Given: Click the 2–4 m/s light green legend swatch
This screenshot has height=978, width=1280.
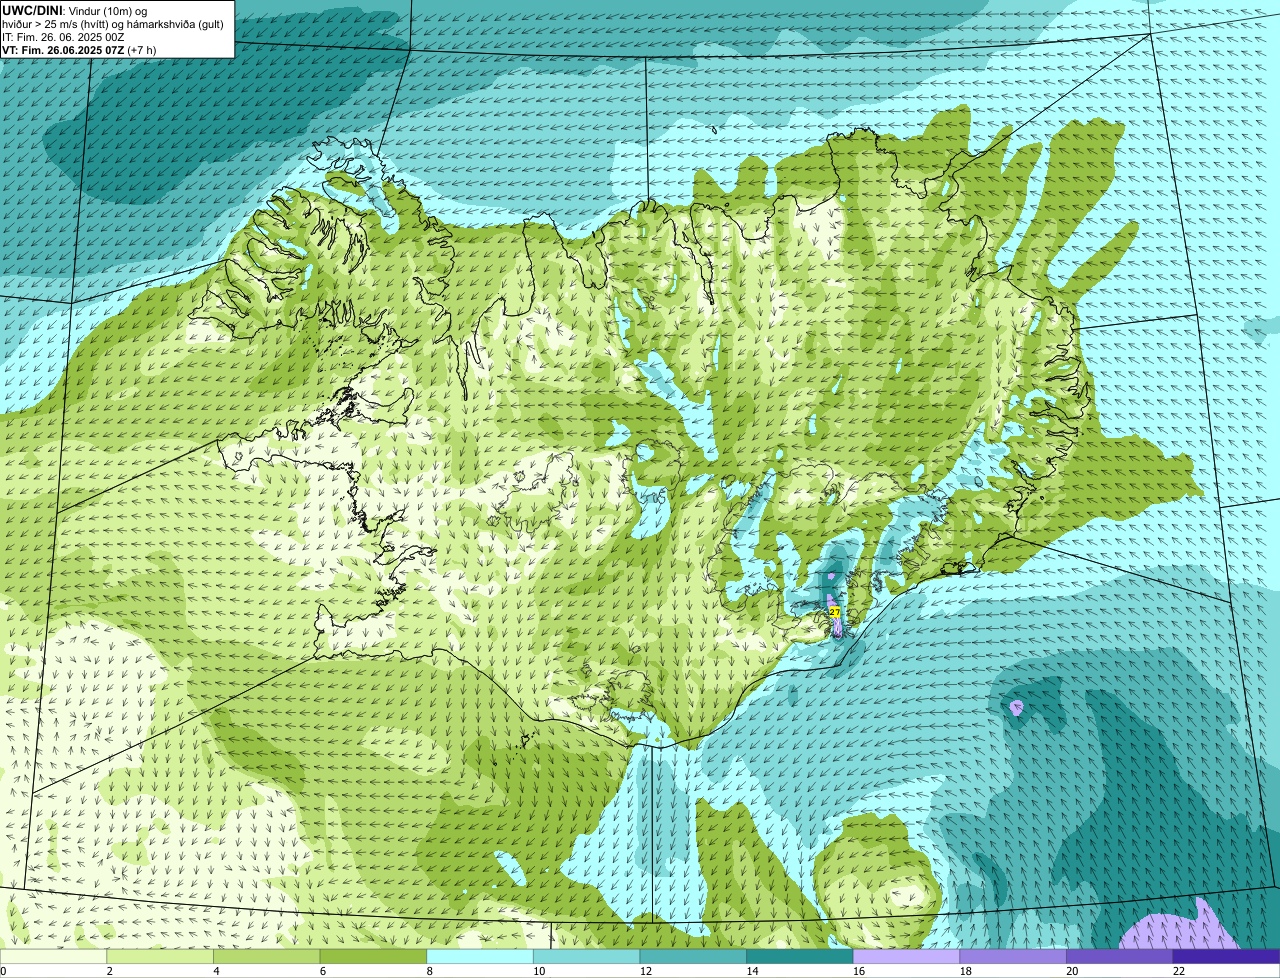Looking at the screenshot, I should (160, 957).
